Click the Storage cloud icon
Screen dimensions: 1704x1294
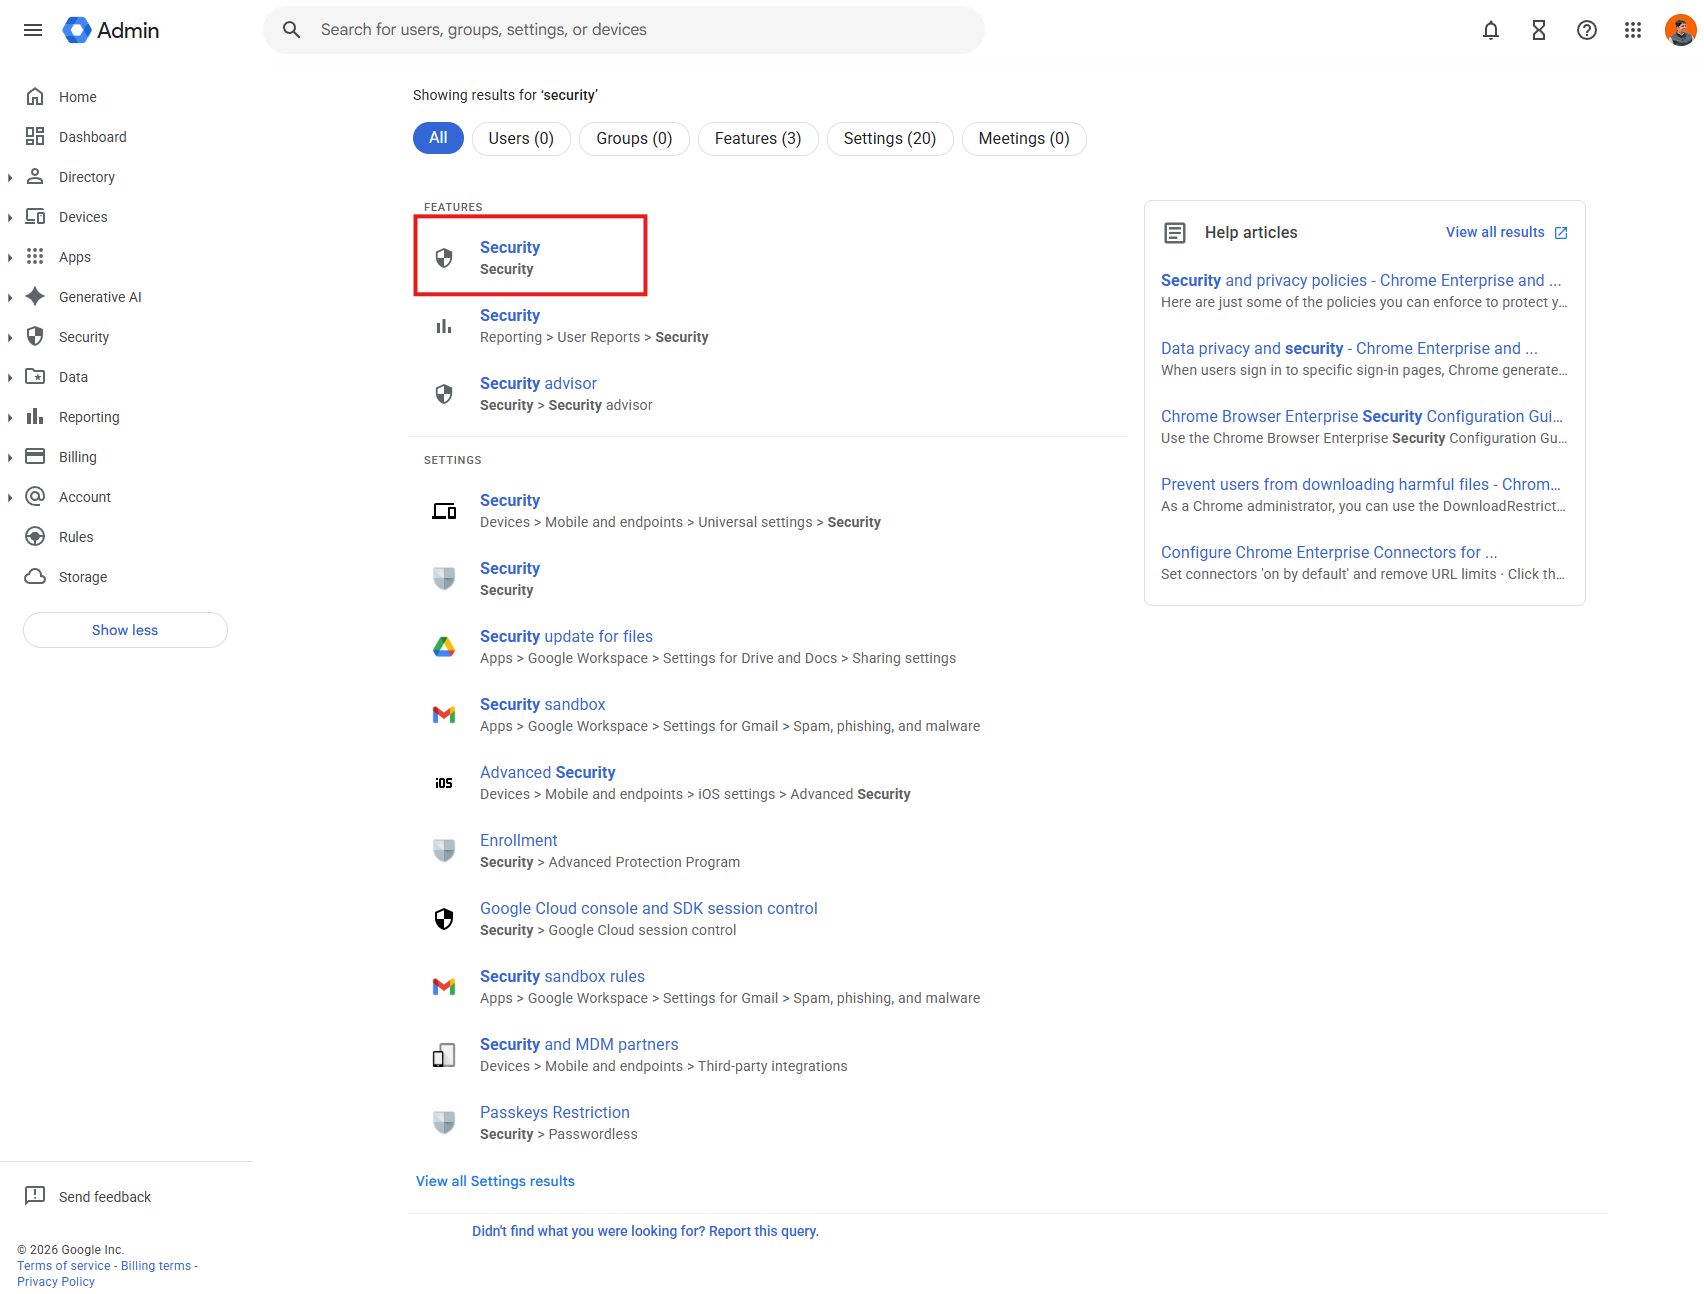coord(35,577)
